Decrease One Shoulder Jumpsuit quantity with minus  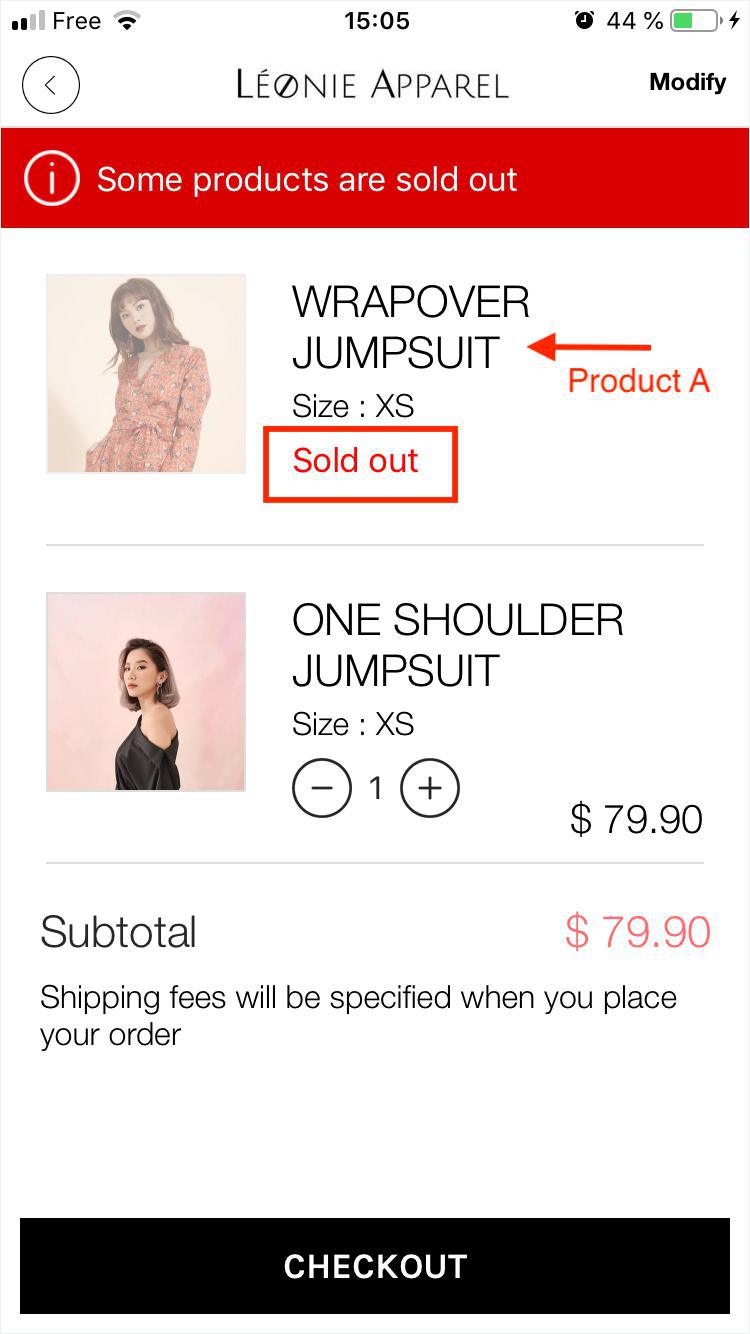[x=322, y=789]
